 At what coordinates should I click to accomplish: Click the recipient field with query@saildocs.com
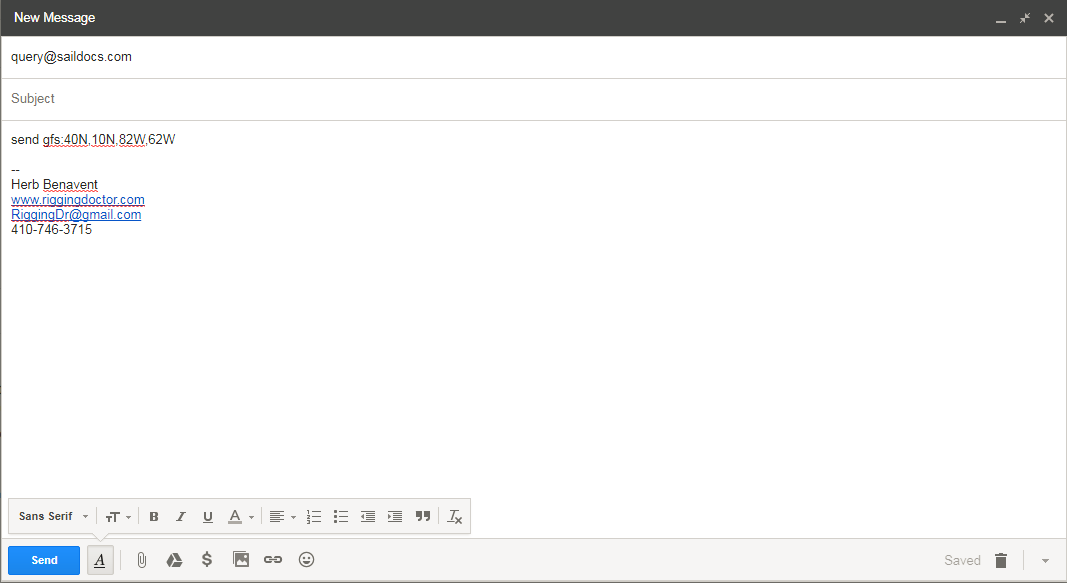pos(534,57)
